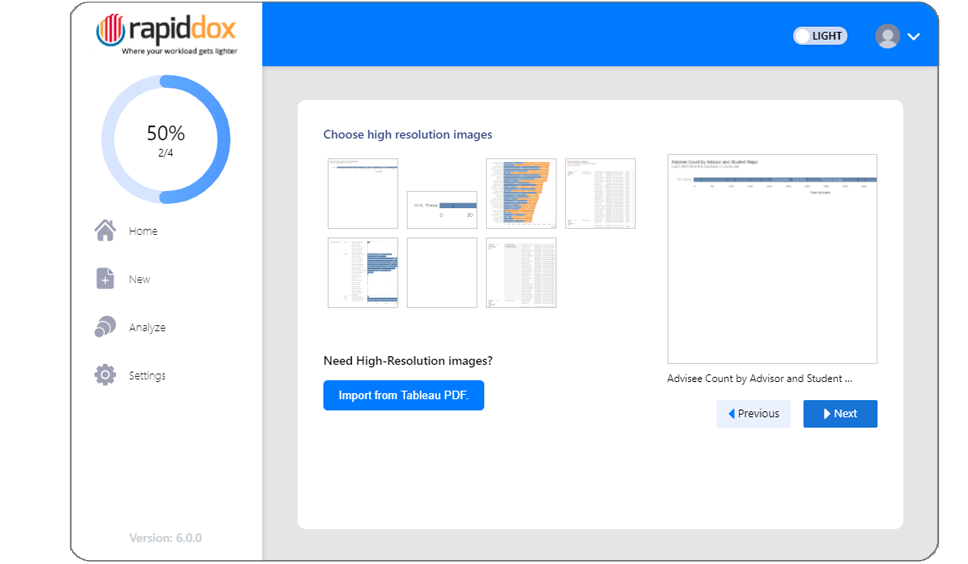968x564 pixels.
Task: Click the New document plus icon
Action: (x=105, y=278)
